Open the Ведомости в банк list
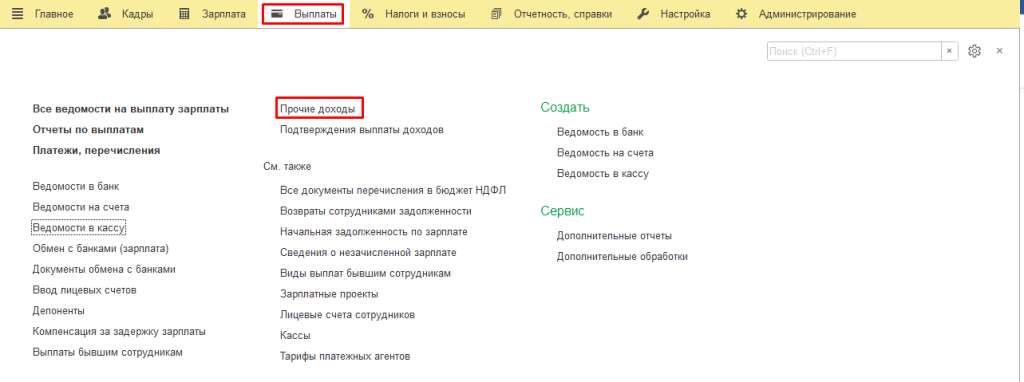 [76, 186]
